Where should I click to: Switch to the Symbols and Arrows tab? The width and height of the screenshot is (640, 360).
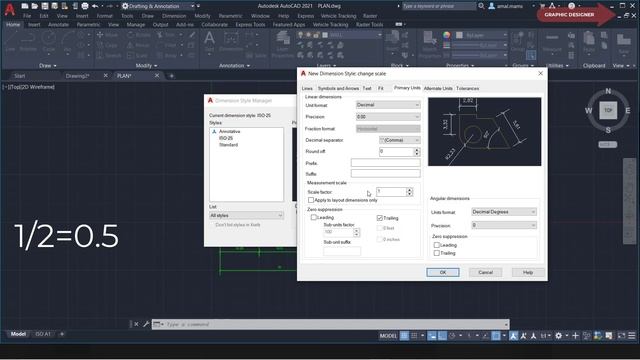[x=338, y=88]
